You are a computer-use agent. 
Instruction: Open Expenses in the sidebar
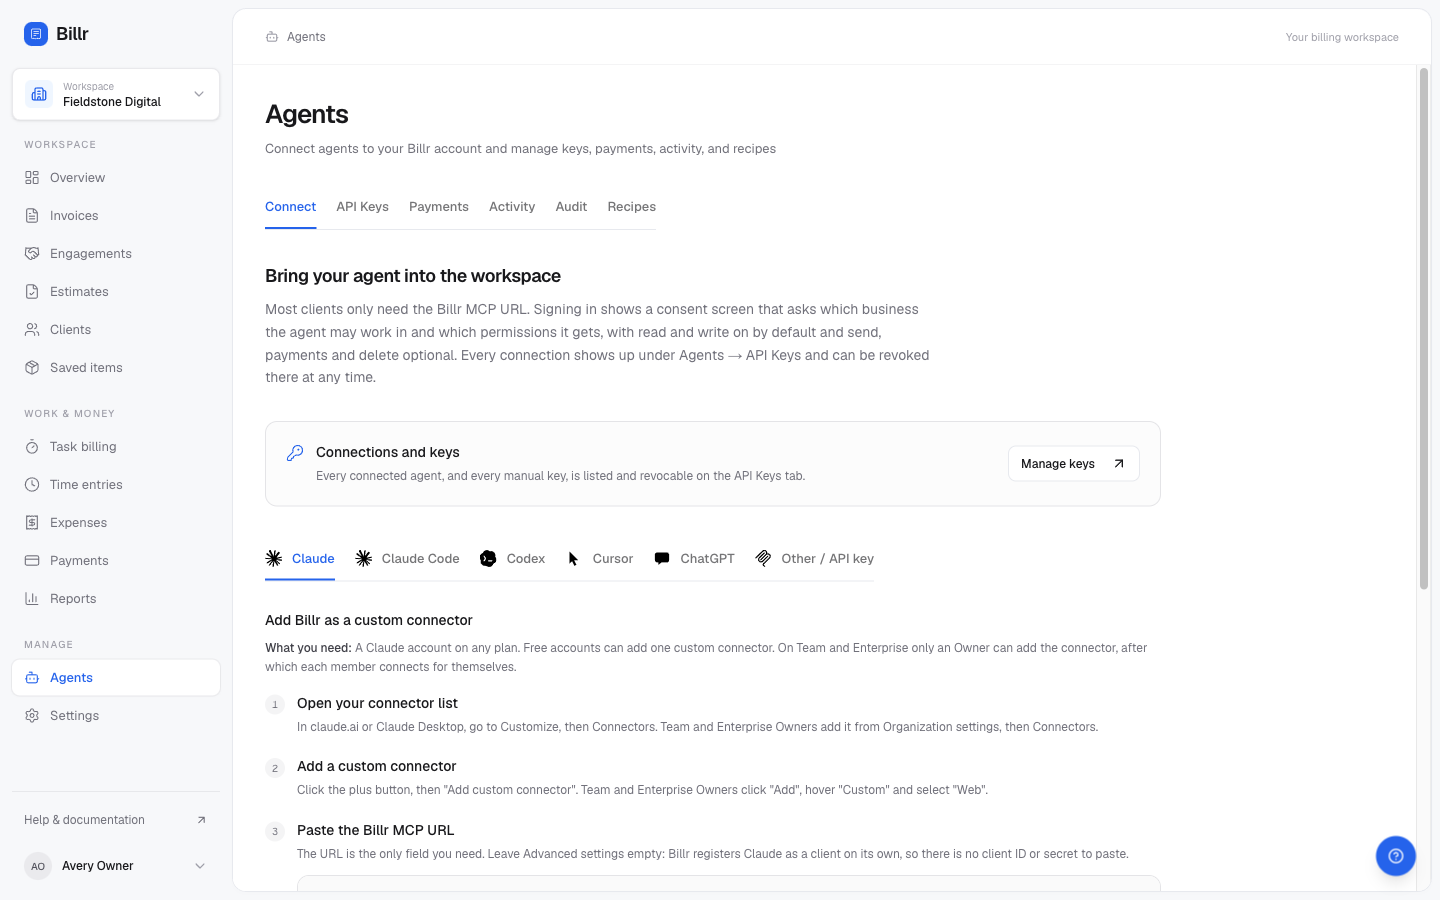point(116,523)
